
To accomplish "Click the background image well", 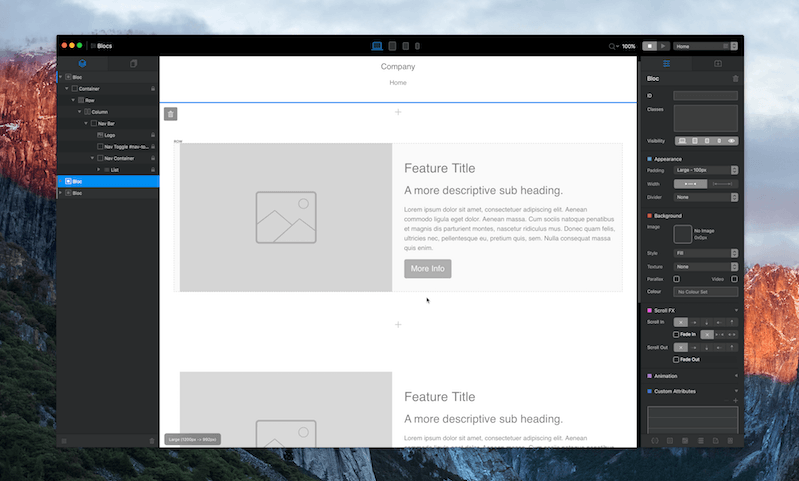I will (x=682, y=234).
